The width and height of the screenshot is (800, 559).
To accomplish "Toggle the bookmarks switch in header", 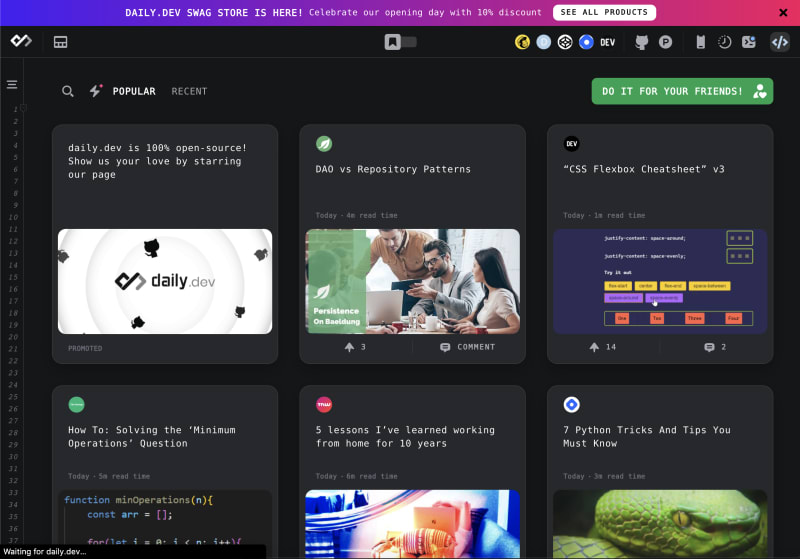I will click(401, 42).
